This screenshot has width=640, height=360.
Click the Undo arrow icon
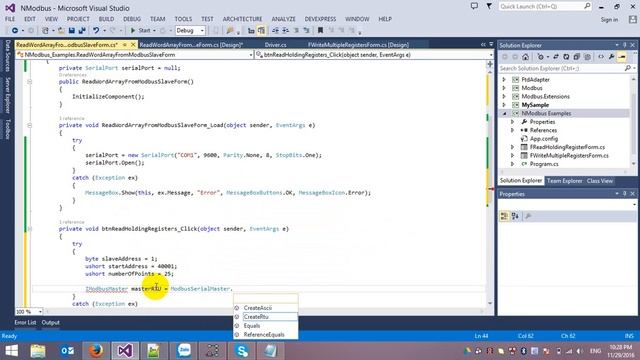coord(96,31)
